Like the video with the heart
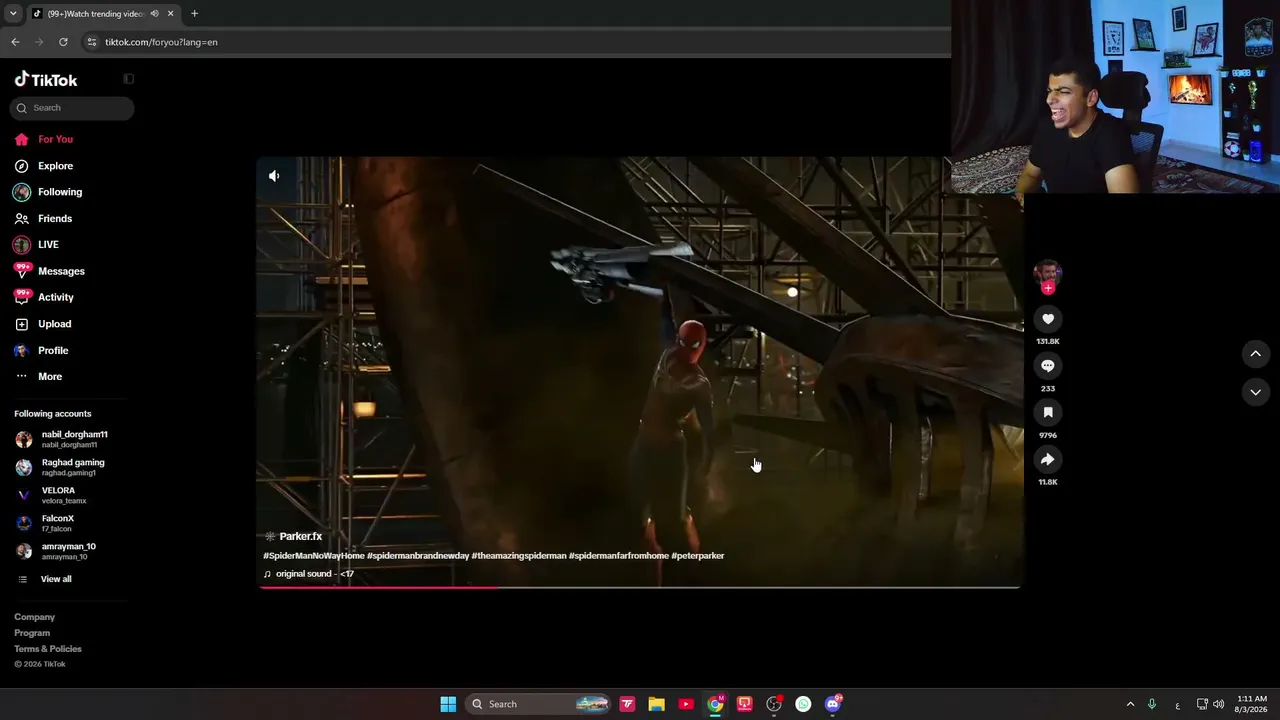The width and height of the screenshot is (1280, 720). point(1047,319)
